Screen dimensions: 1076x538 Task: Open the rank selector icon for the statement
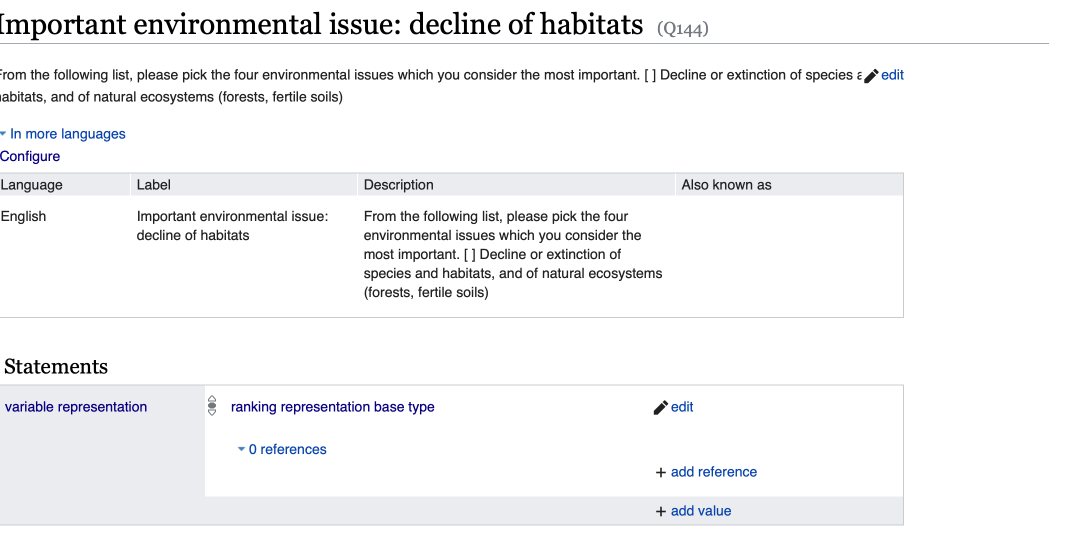click(x=211, y=406)
